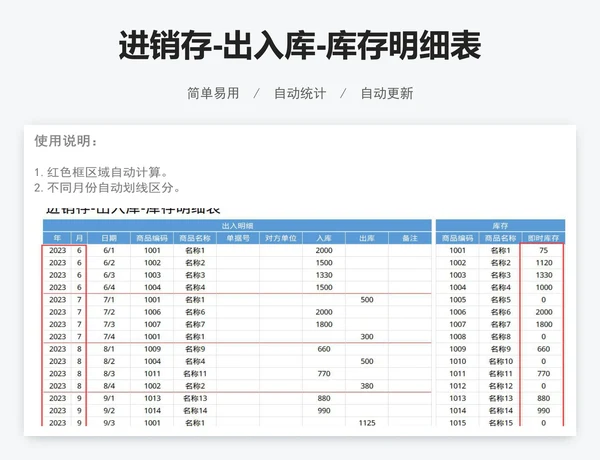Select the 即时库存 cell showing 75
The image size is (600, 460).
coord(543,250)
